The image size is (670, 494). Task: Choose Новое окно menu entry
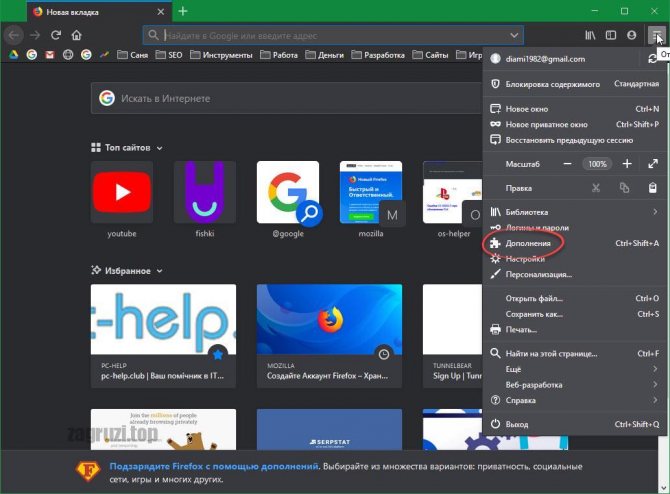[574, 109]
